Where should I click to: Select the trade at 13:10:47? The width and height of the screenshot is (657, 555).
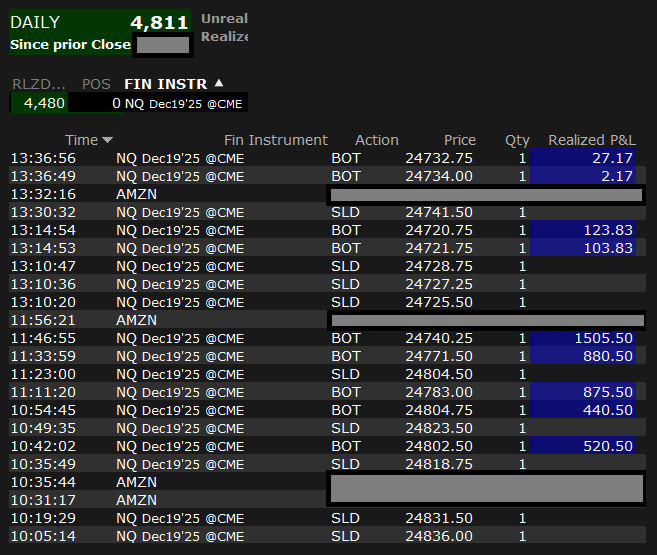coord(327,266)
